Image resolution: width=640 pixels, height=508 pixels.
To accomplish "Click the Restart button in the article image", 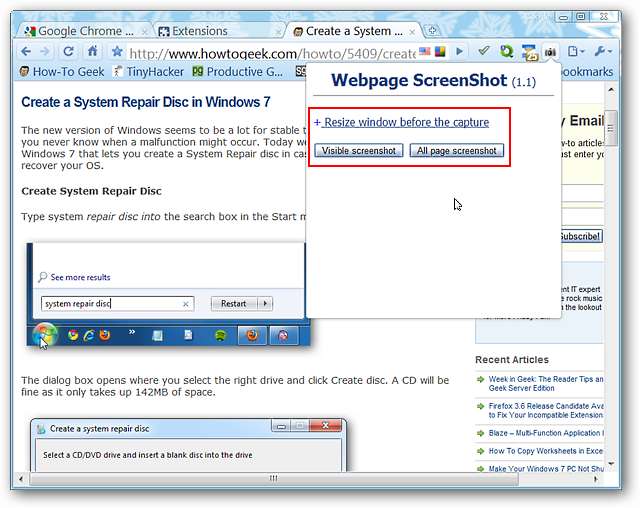I will 234,304.
